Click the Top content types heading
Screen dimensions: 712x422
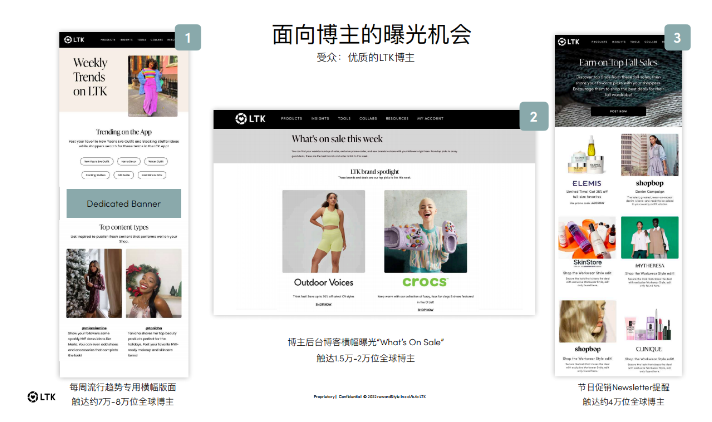124,227
